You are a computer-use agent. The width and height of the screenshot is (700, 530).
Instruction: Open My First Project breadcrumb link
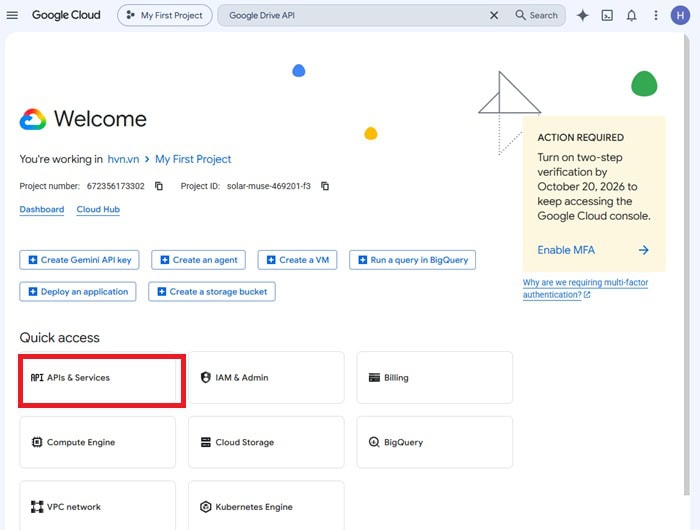193,159
